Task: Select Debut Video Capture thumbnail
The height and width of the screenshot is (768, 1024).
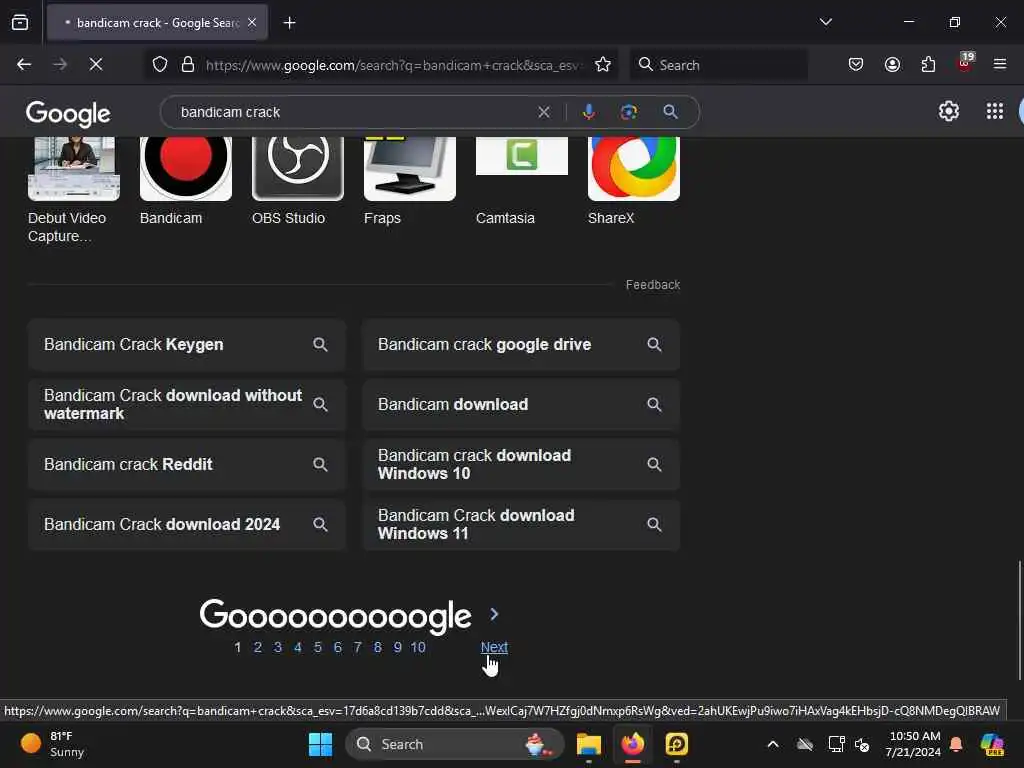Action: point(74,168)
